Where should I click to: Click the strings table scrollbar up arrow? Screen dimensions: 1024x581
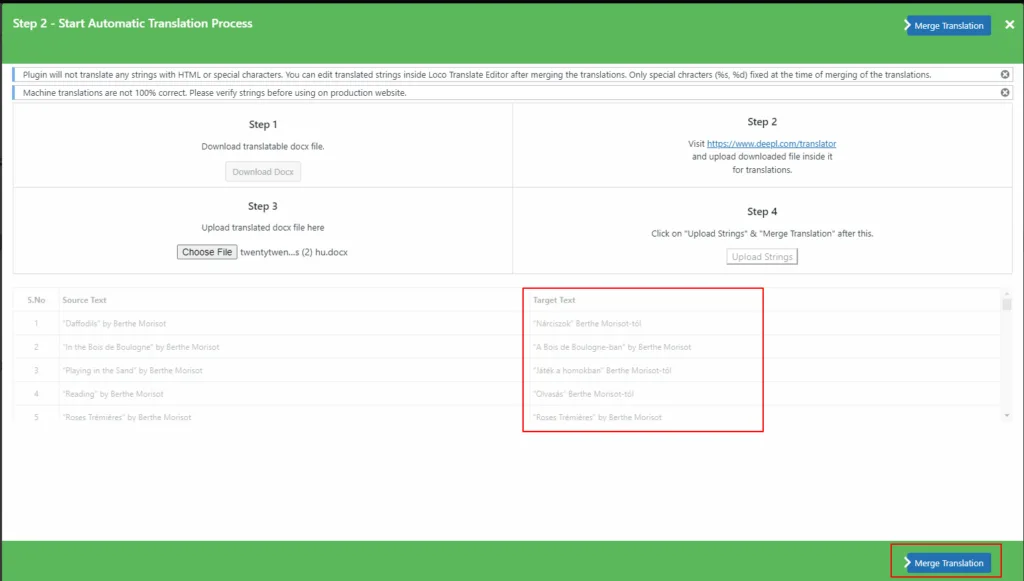[x=1007, y=294]
